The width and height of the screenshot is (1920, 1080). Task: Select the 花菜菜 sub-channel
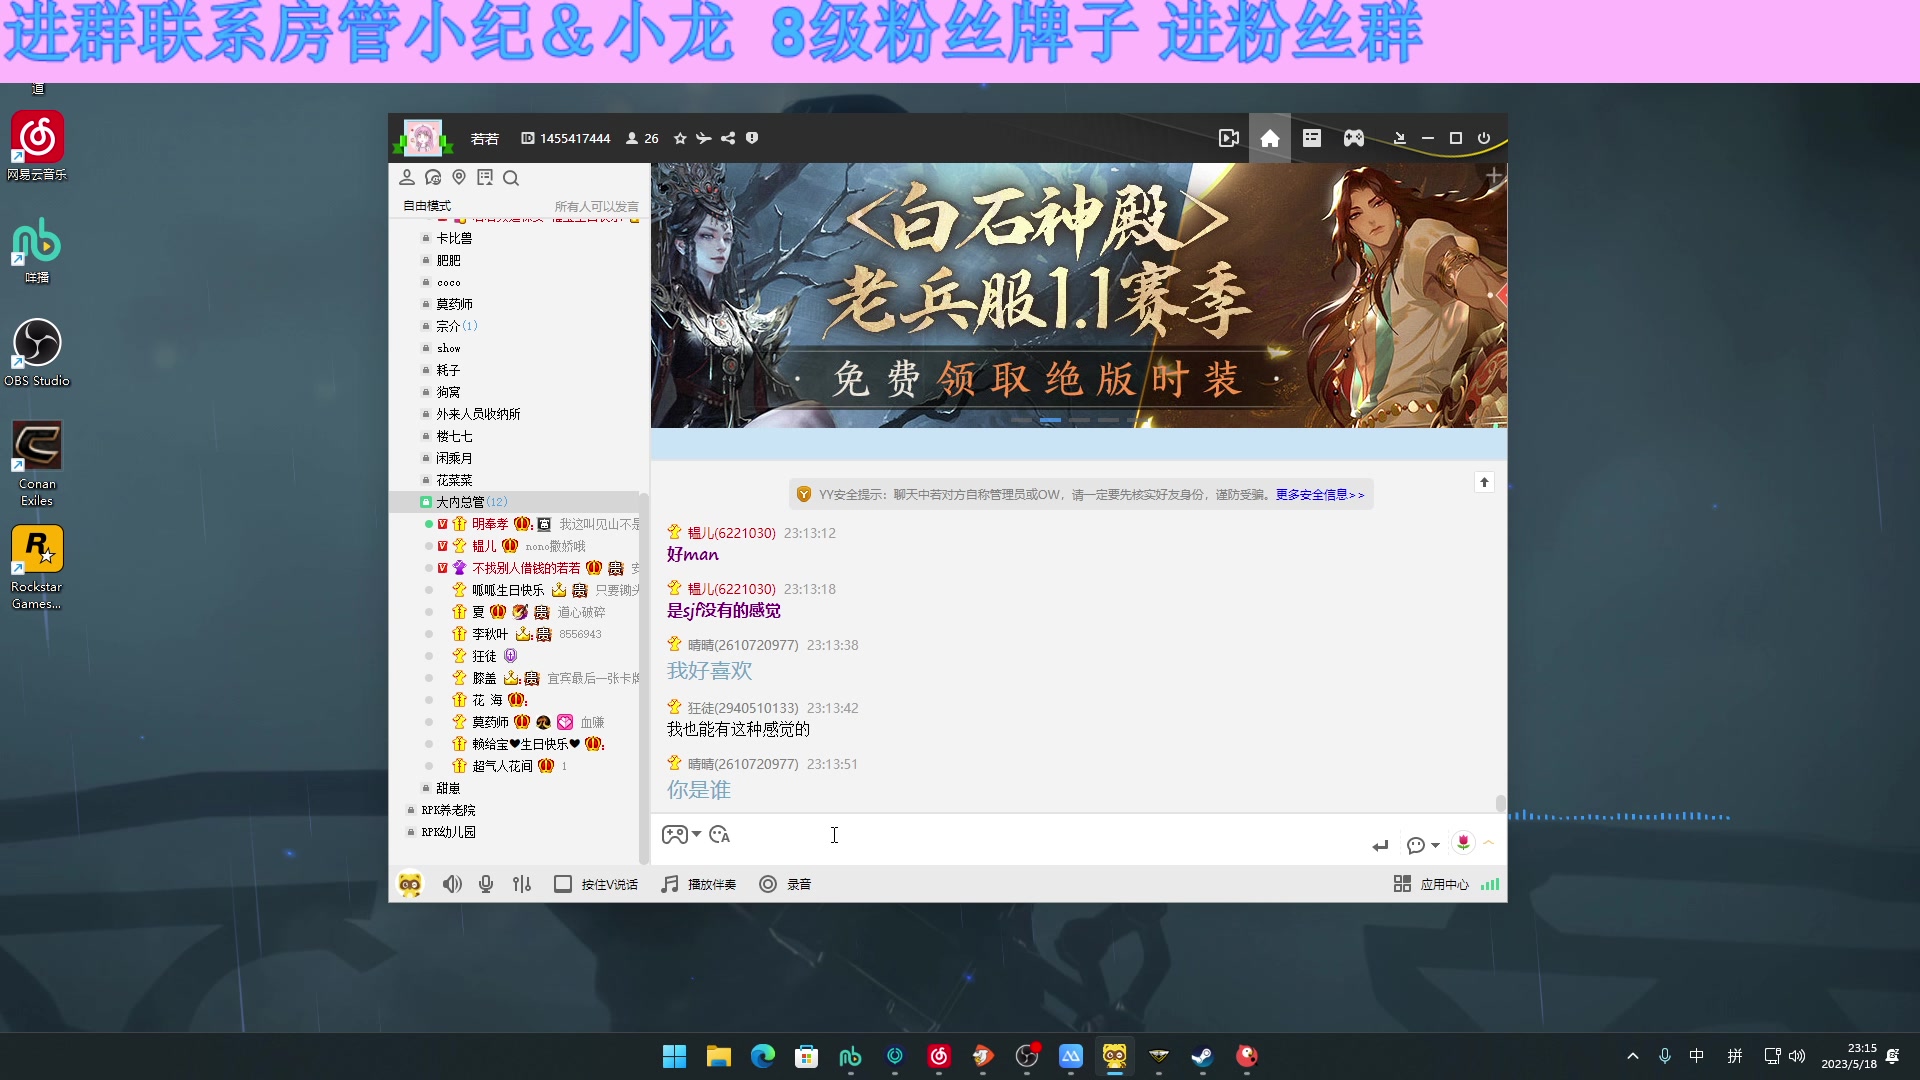[454, 480]
